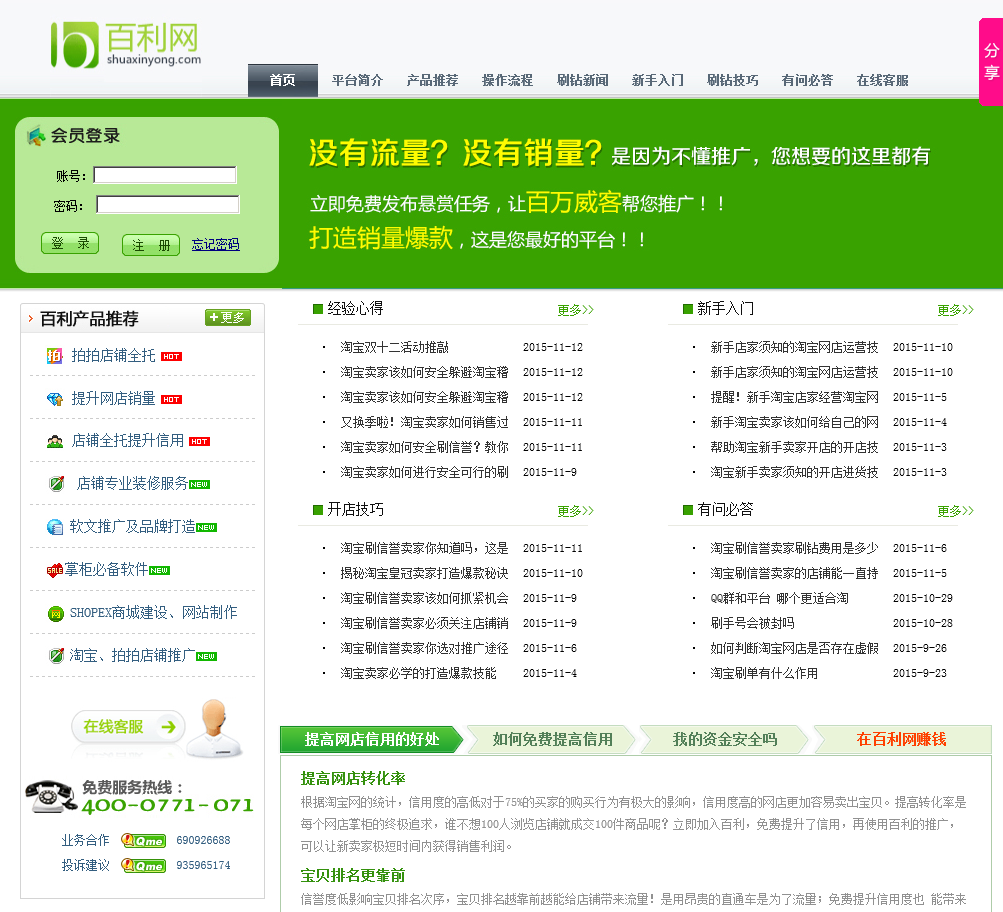Click the 账号 input field
Image resolution: width=1003 pixels, height=912 pixels.
click(x=165, y=175)
